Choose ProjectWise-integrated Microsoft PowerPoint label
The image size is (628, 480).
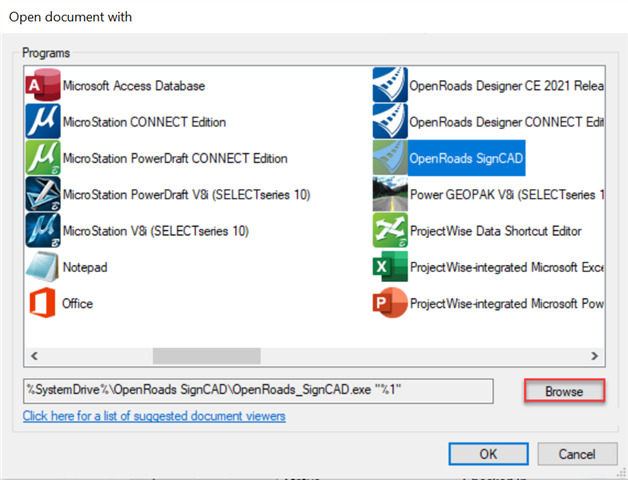pyautogui.click(x=507, y=304)
